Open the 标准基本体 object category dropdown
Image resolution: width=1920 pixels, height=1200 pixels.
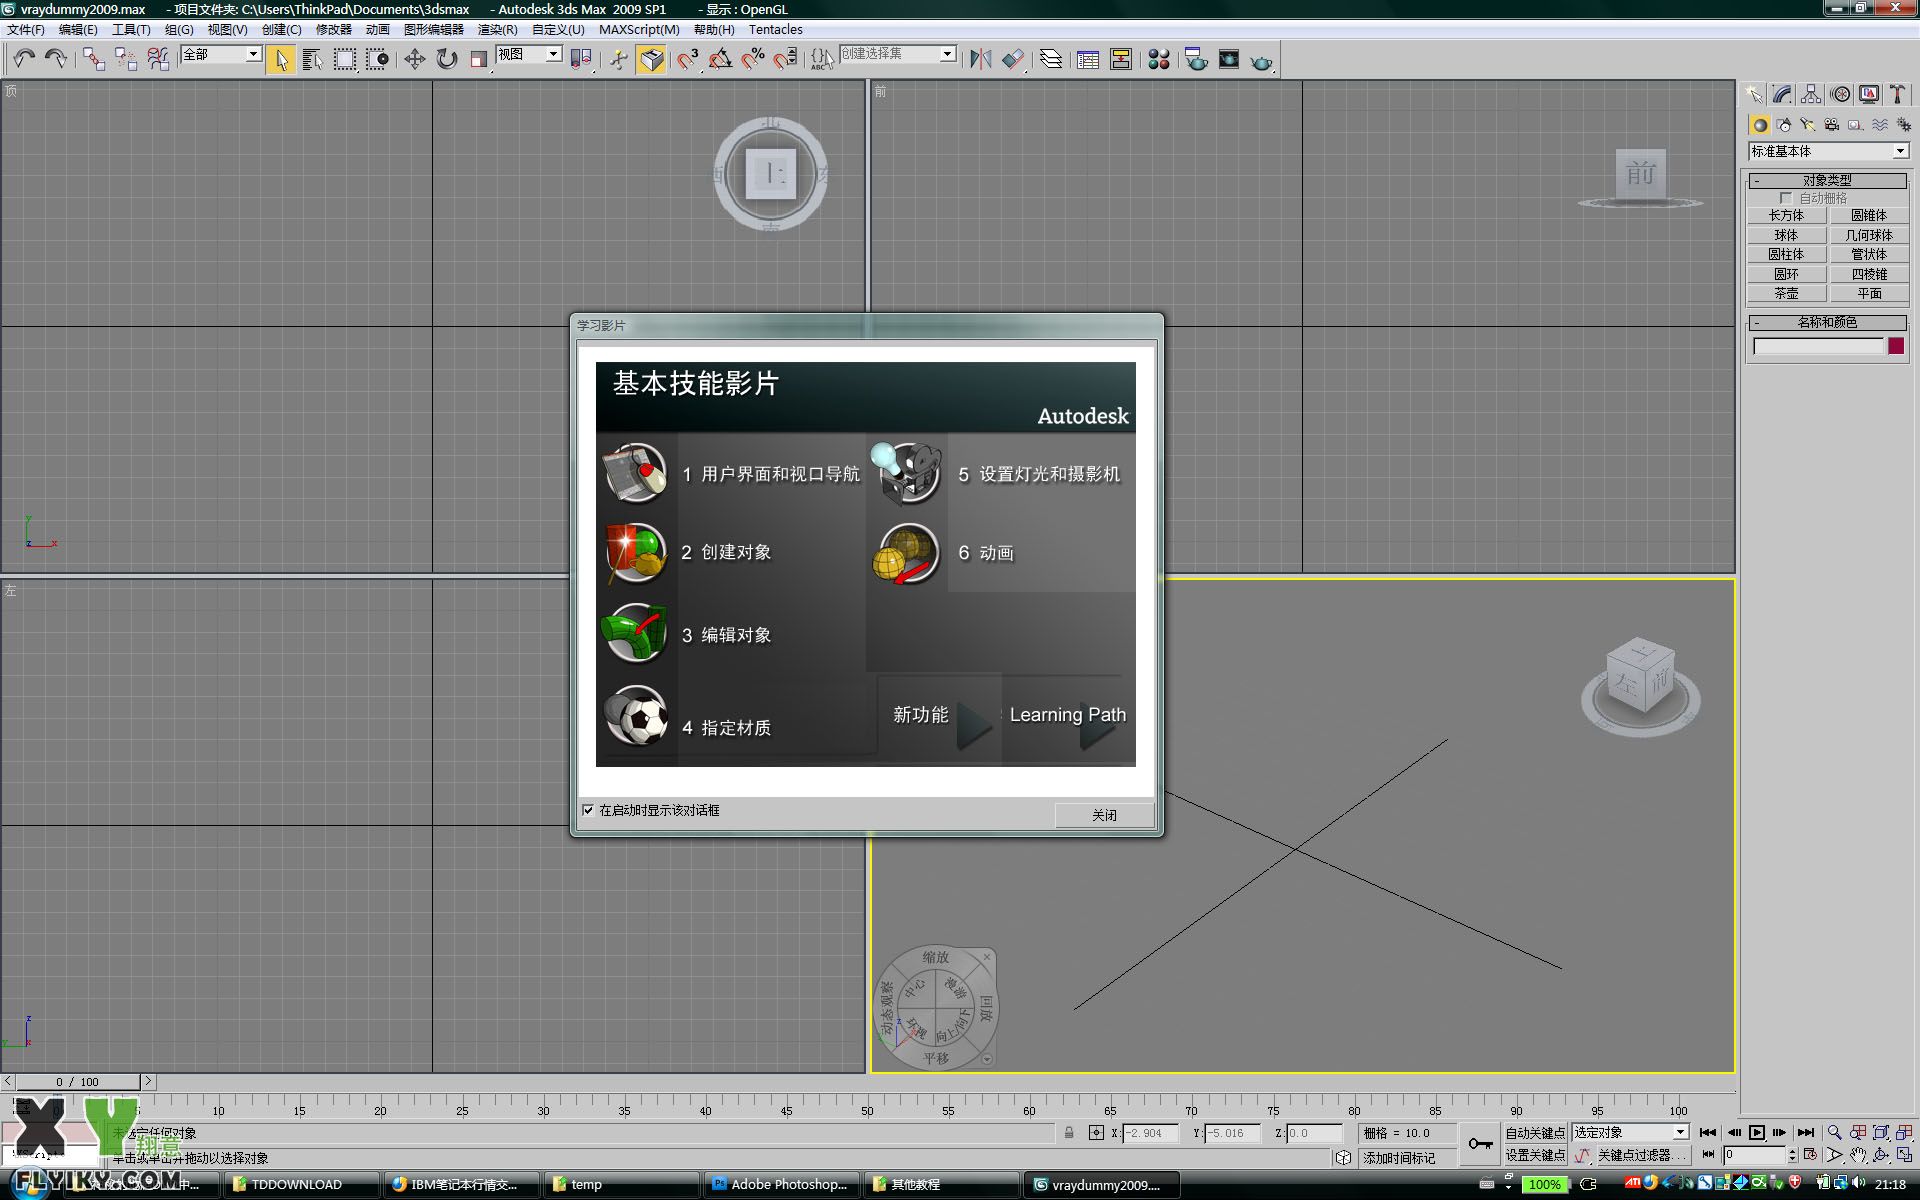pos(1828,151)
